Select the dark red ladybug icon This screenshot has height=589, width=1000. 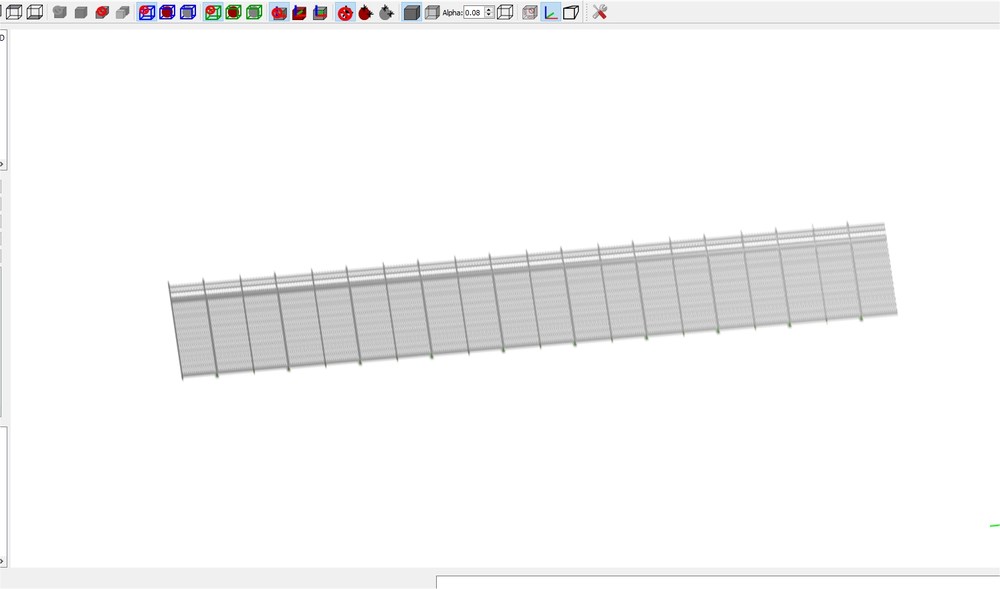365,12
